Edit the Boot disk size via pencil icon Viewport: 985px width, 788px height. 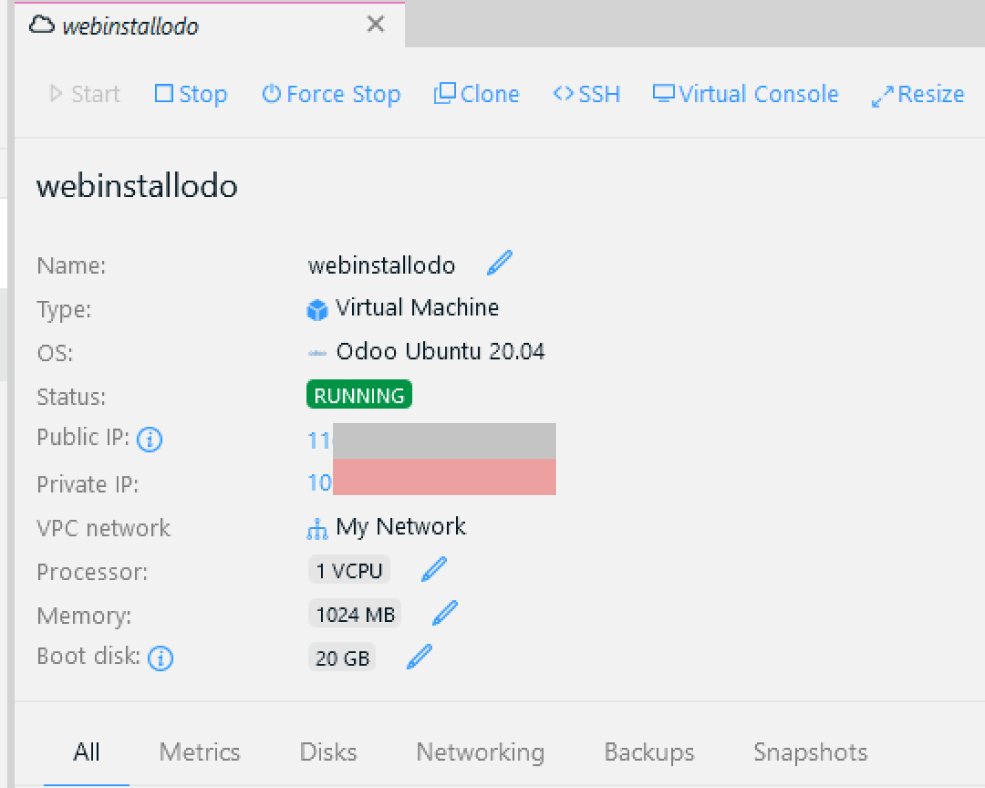(x=418, y=656)
